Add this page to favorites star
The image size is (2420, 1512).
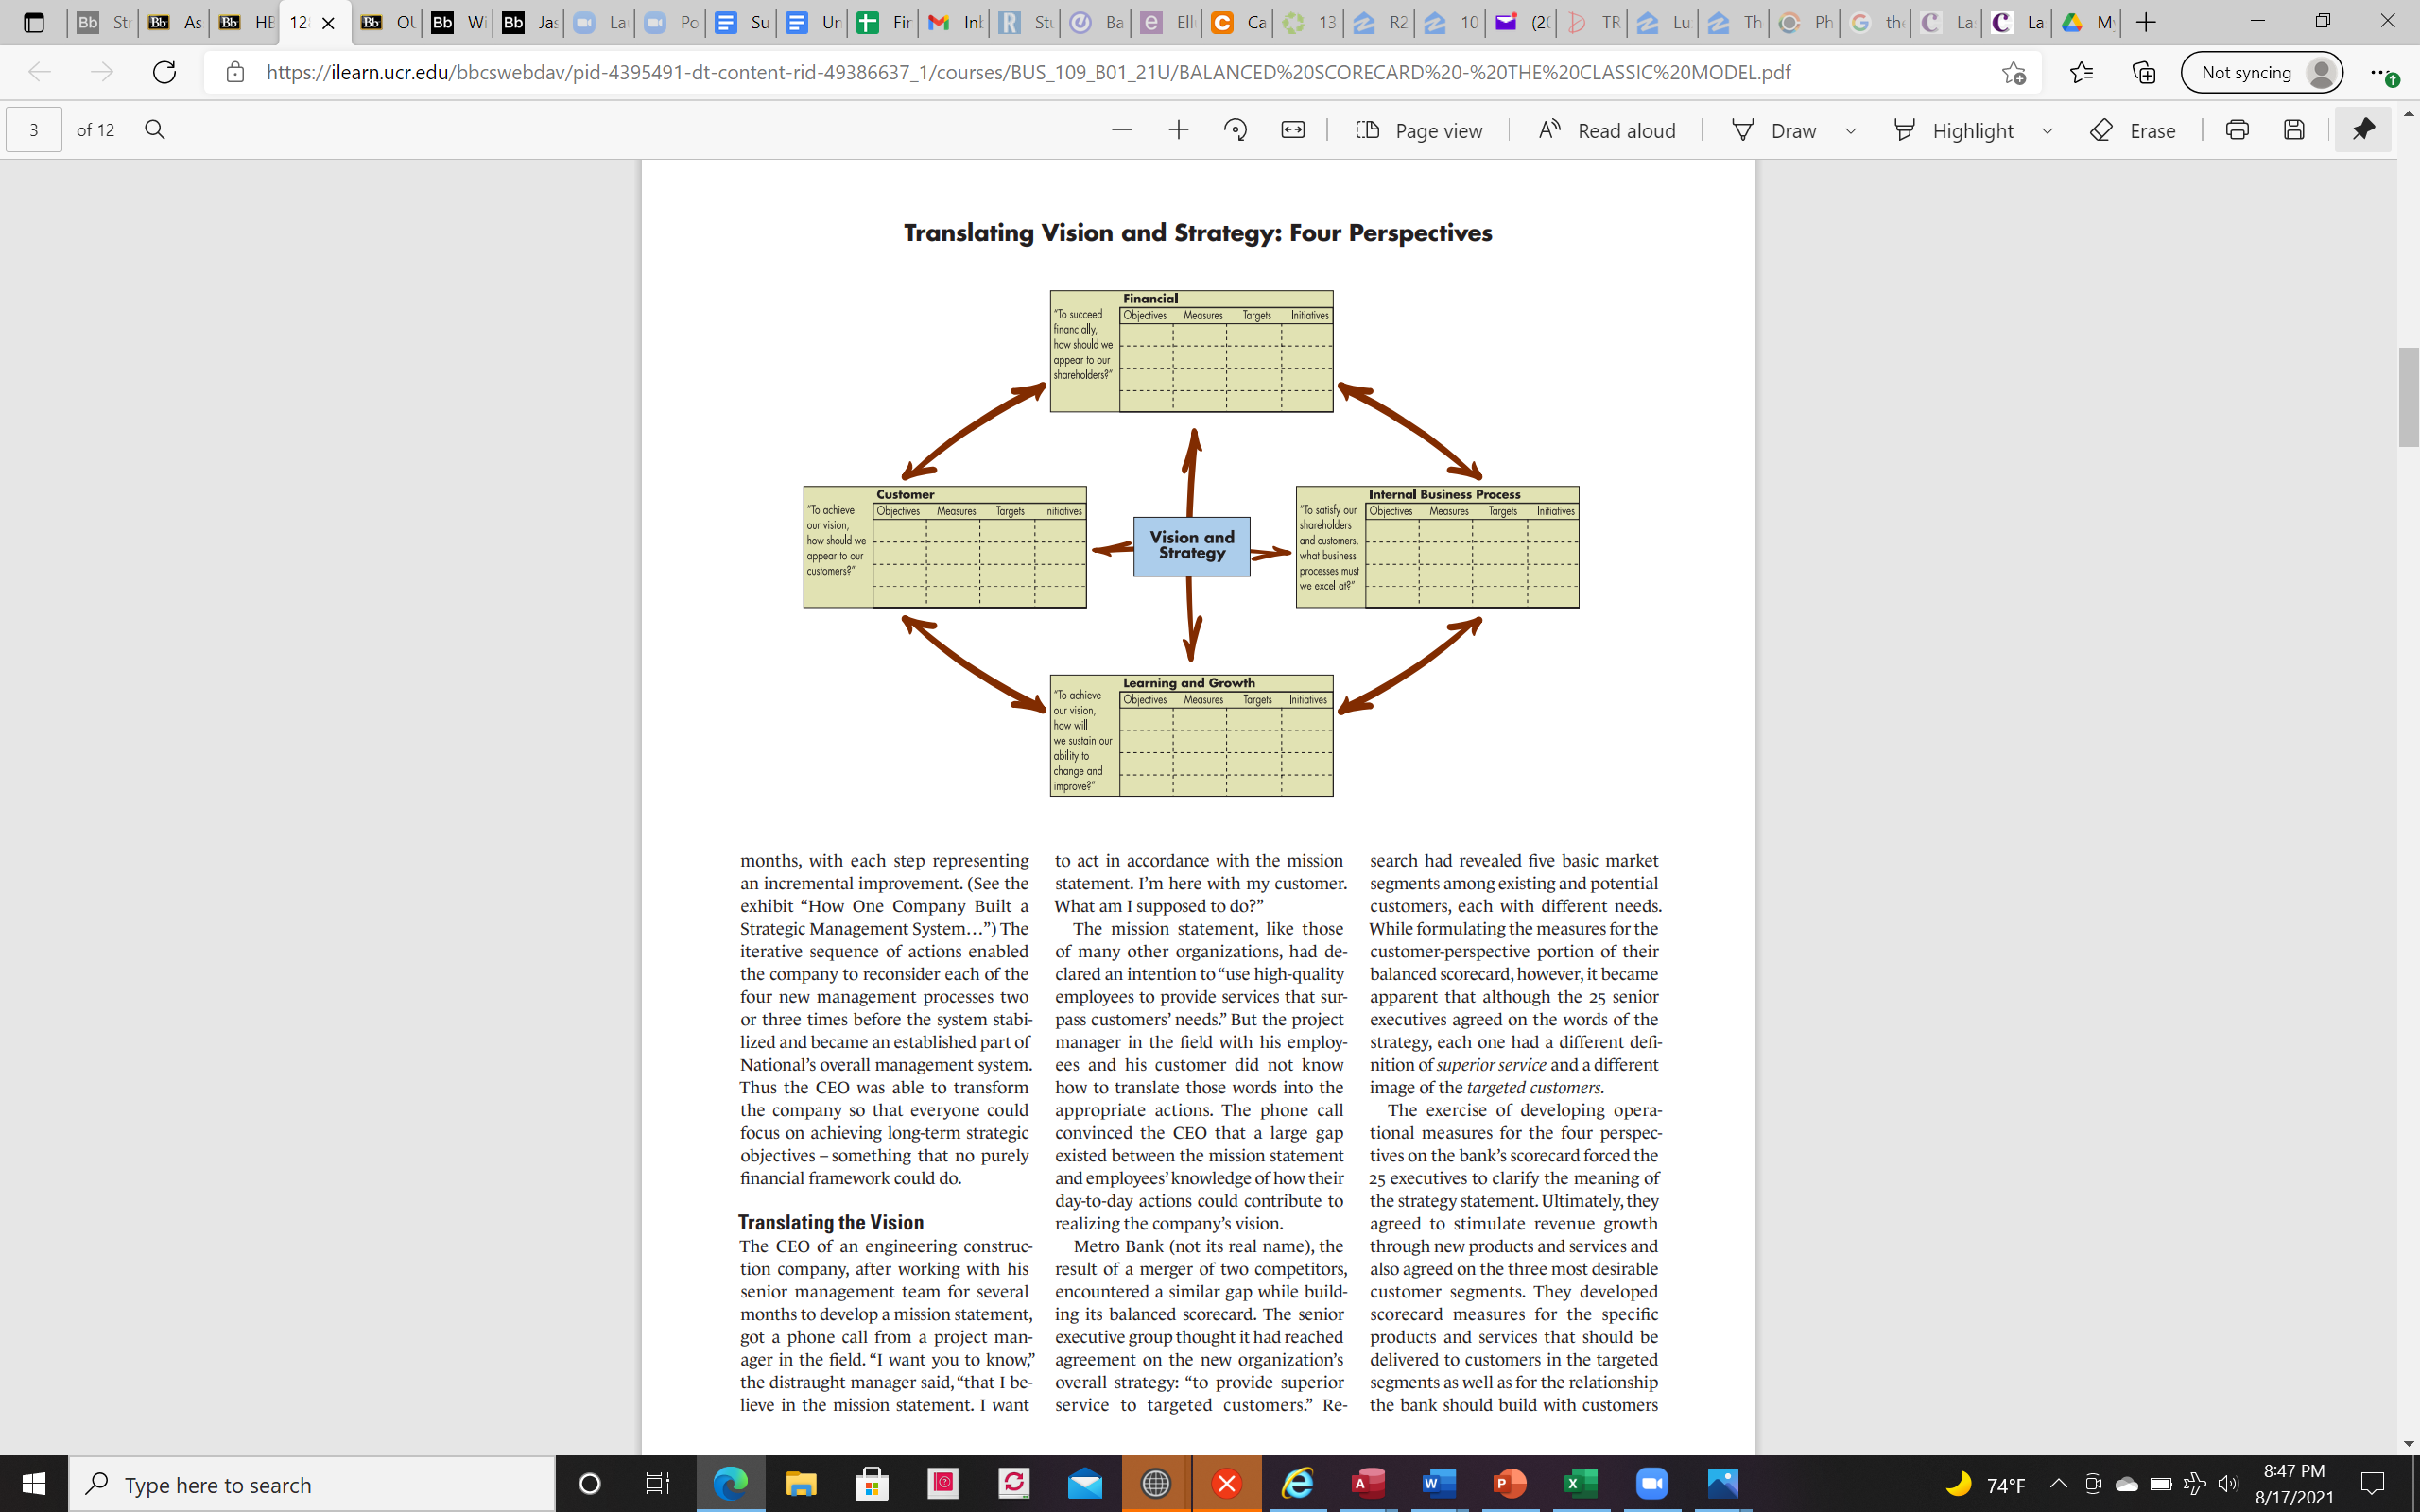pos(2013,72)
